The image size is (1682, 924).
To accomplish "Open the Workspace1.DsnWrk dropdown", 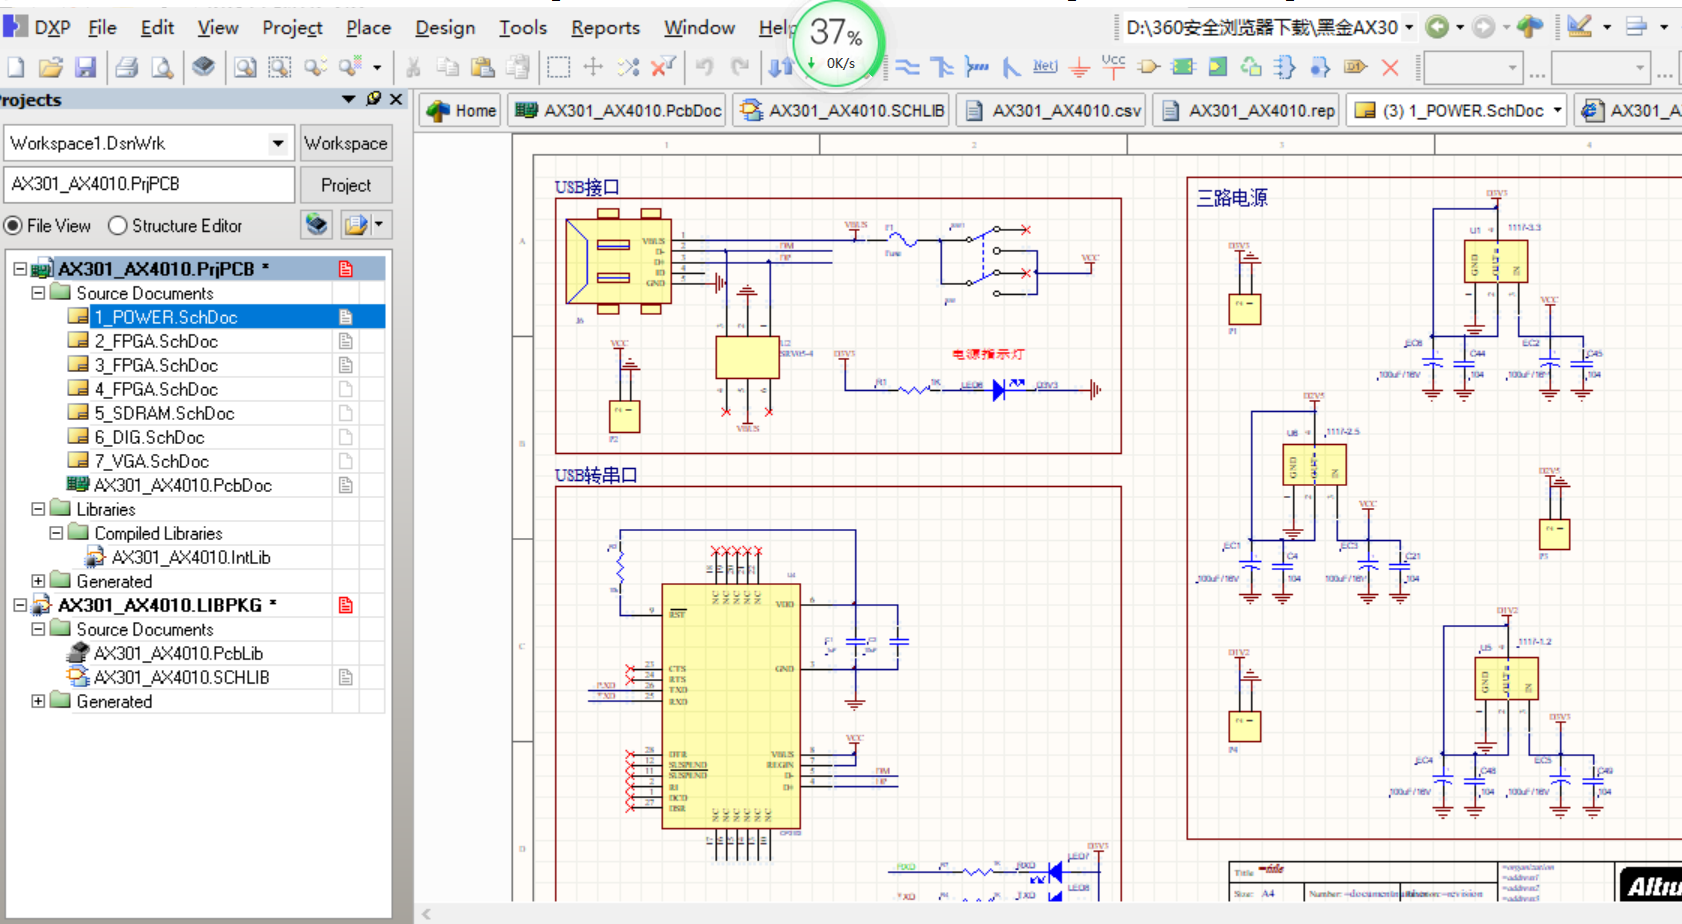I will 278,143.
